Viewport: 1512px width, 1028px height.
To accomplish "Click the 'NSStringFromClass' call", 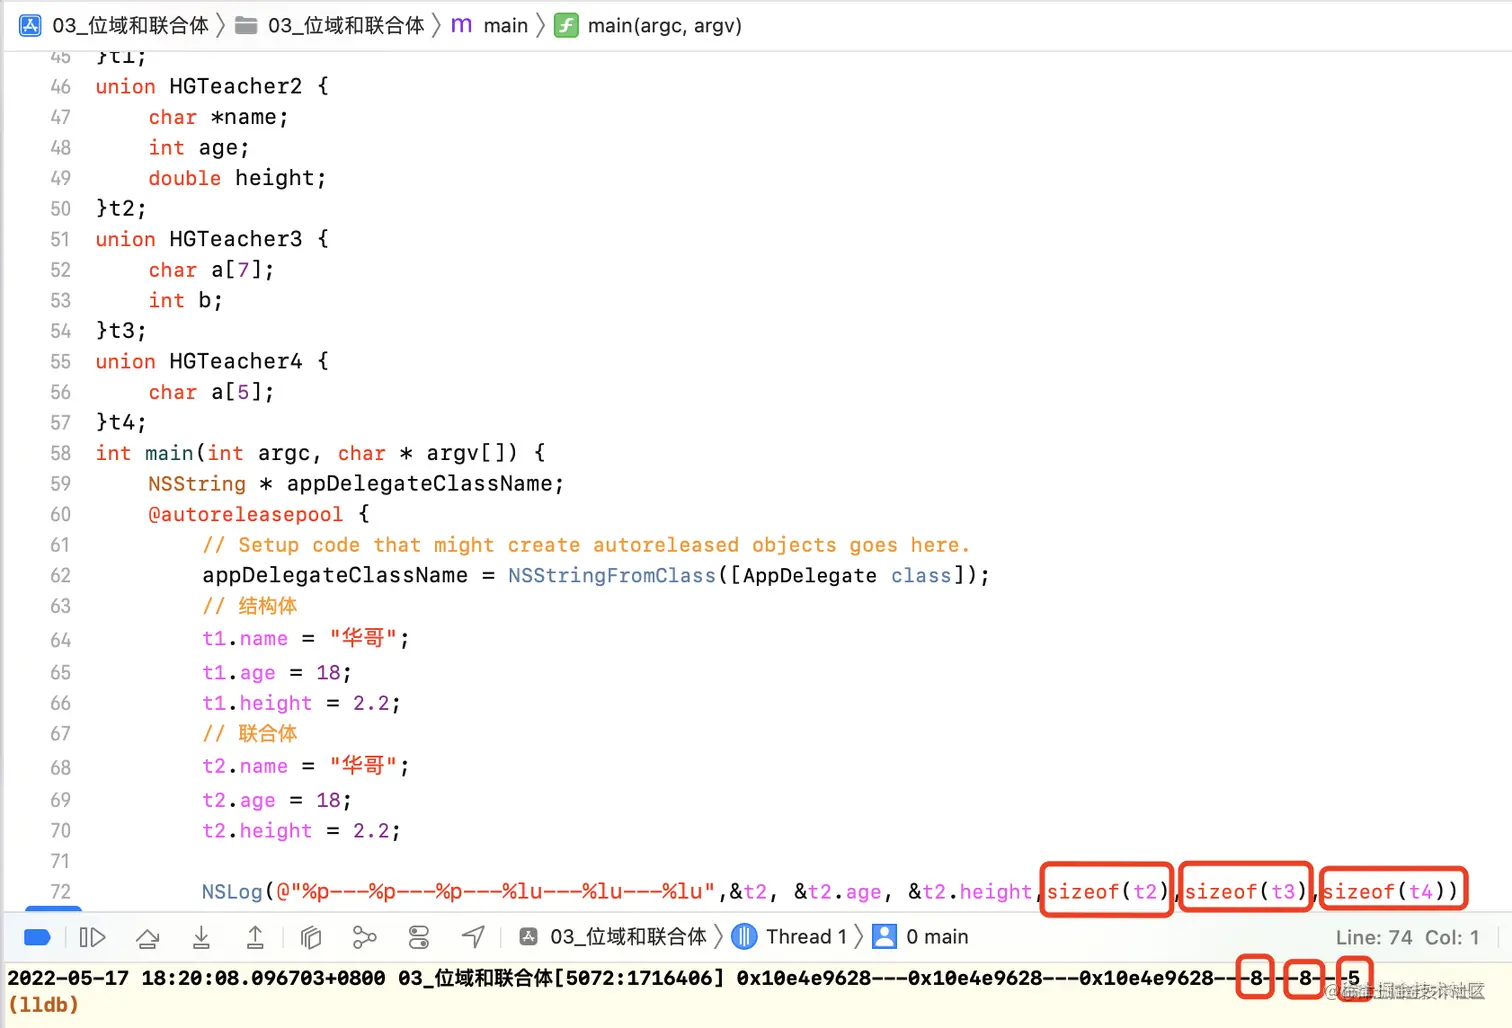I will pyautogui.click(x=612, y=575).
